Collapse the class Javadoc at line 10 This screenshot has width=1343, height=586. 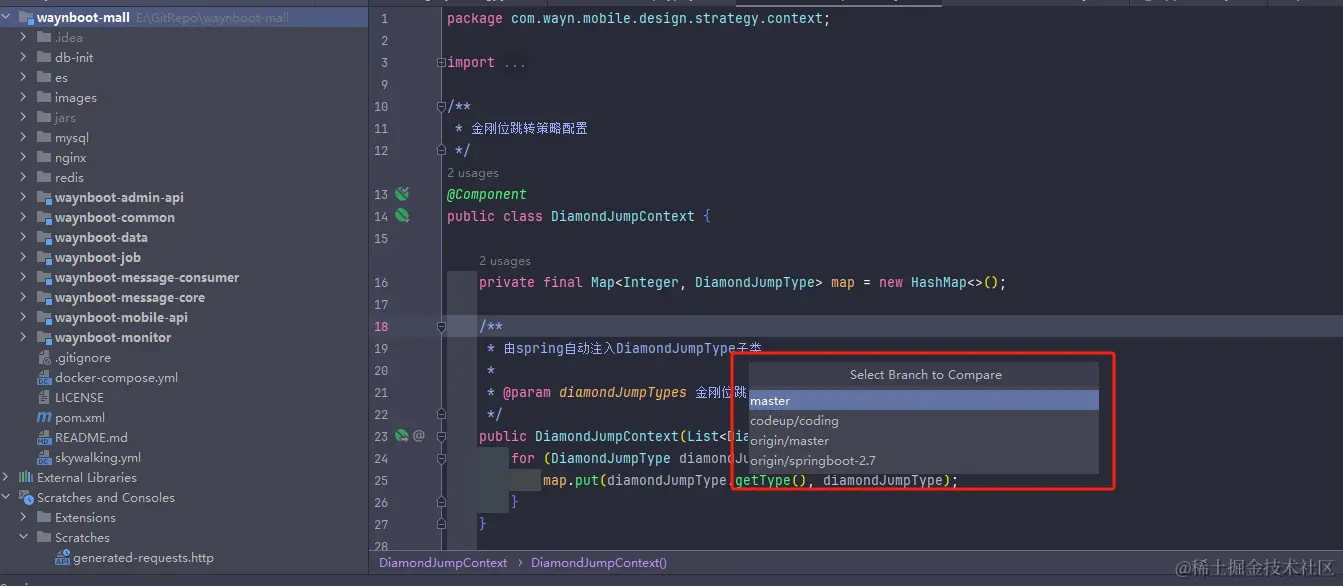pos(441,106)
